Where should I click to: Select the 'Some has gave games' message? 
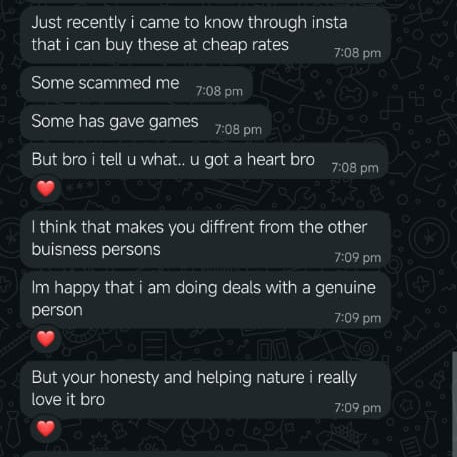146,123
